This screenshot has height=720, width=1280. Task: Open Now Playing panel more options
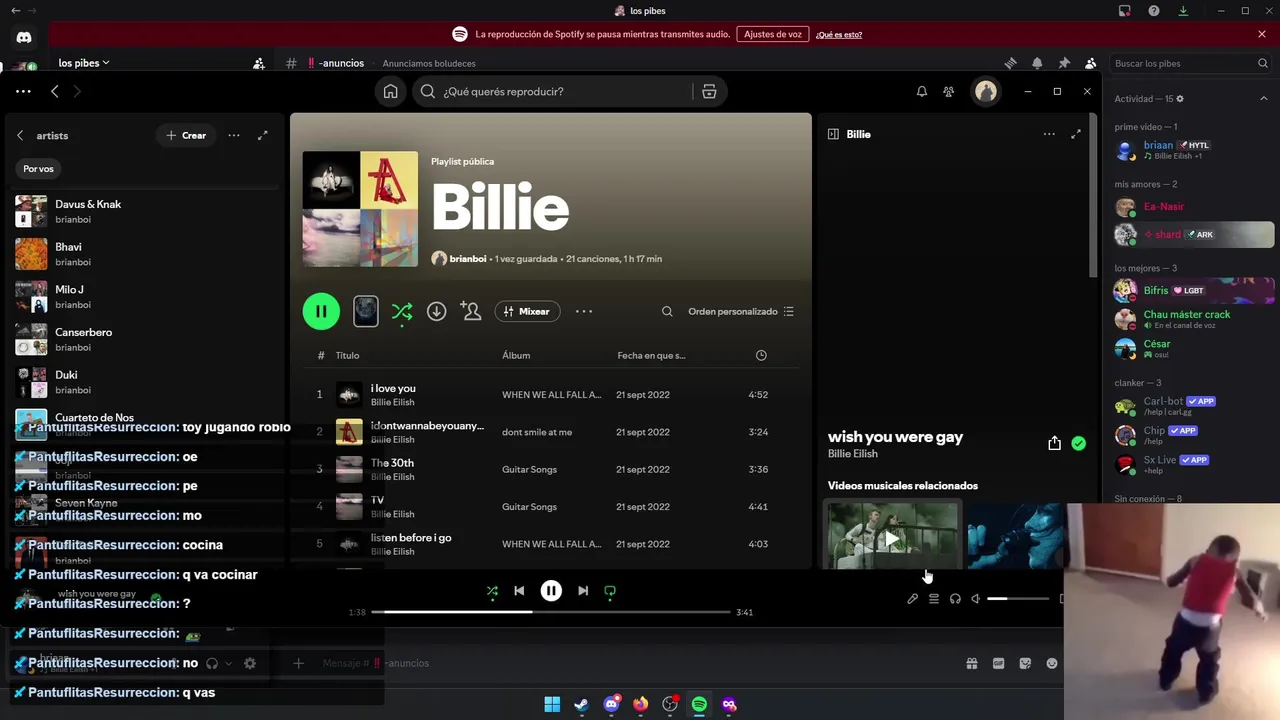pos(1049,134)
